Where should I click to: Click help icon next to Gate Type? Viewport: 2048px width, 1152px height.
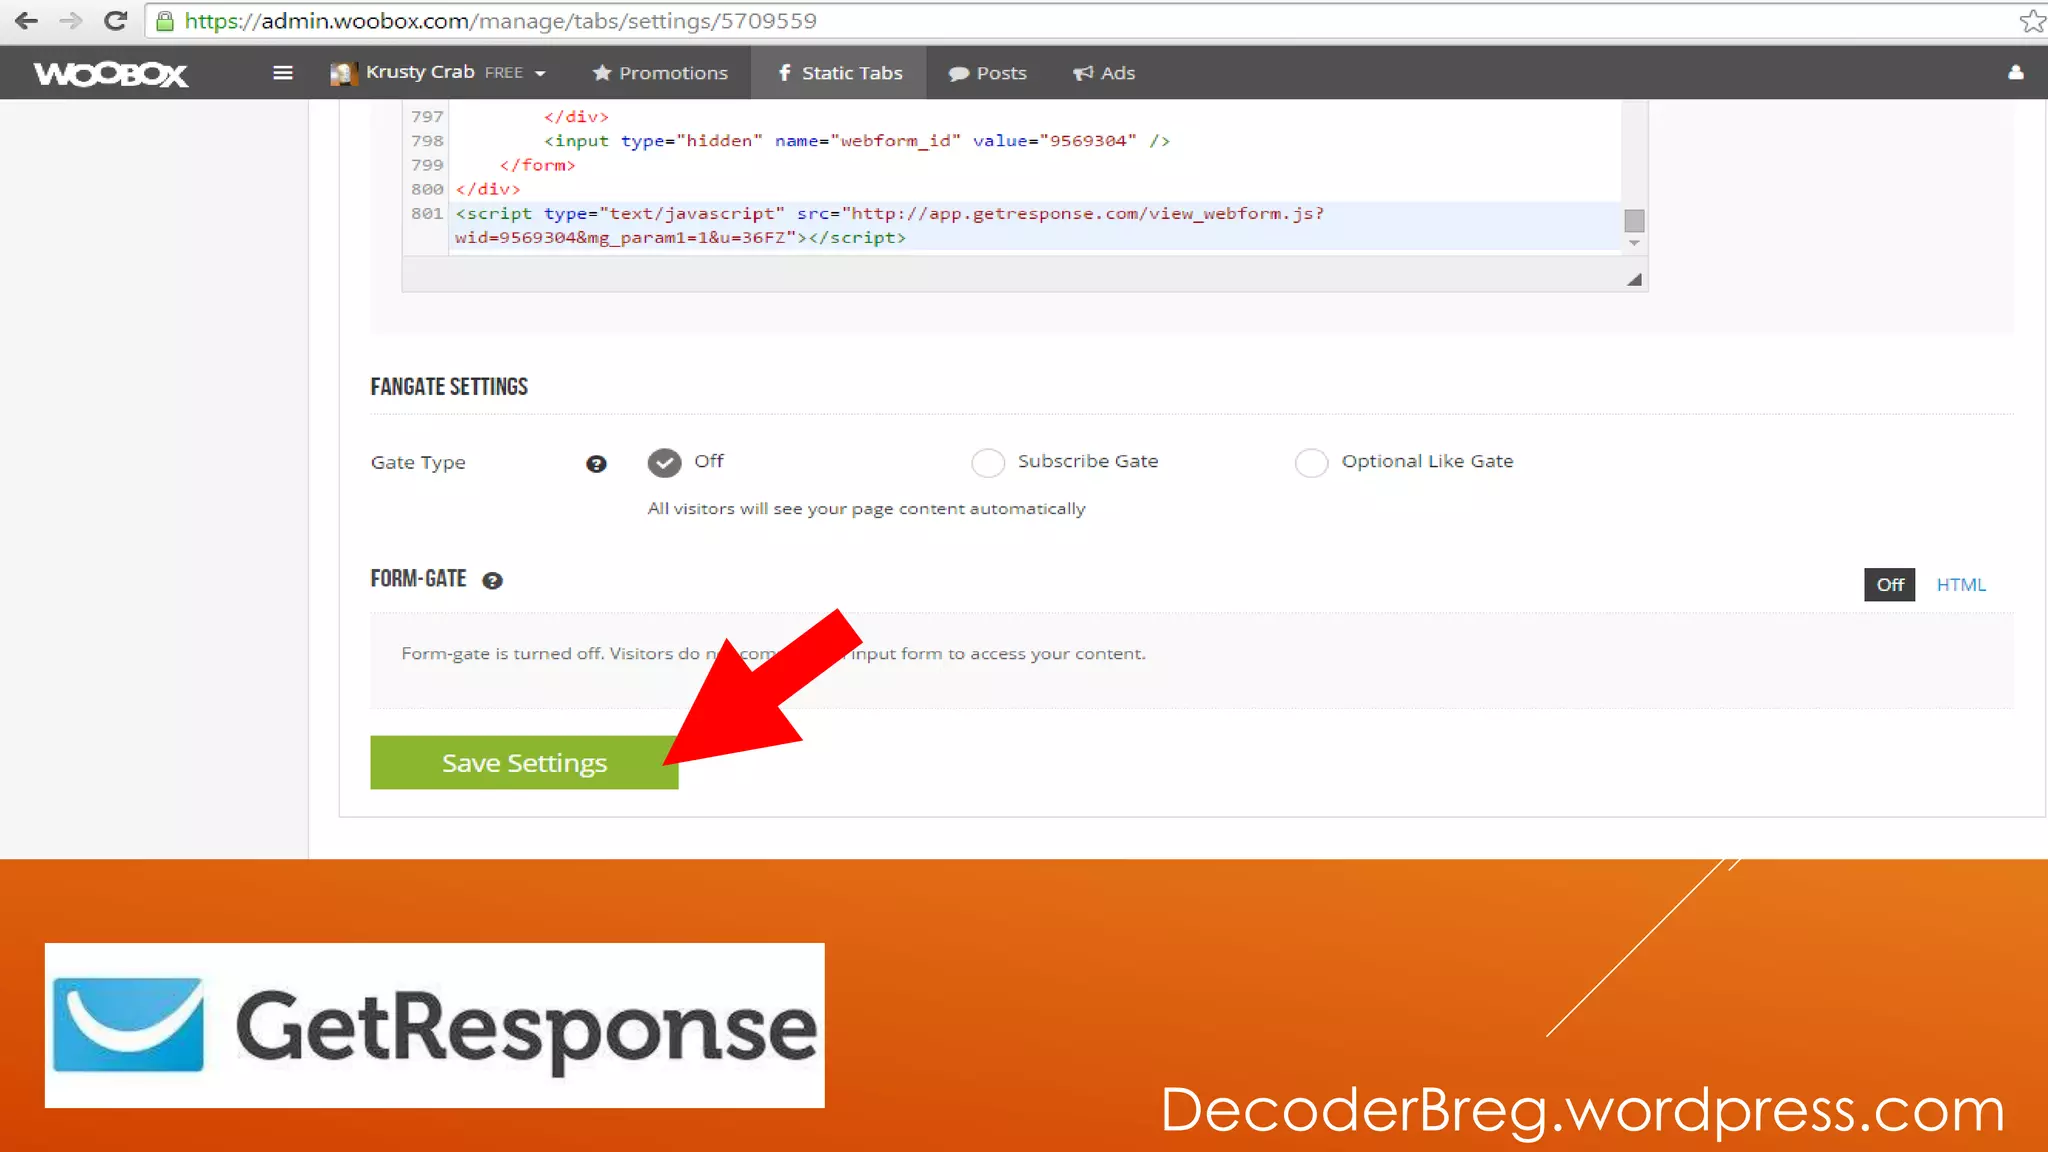[x=596, y=463]
